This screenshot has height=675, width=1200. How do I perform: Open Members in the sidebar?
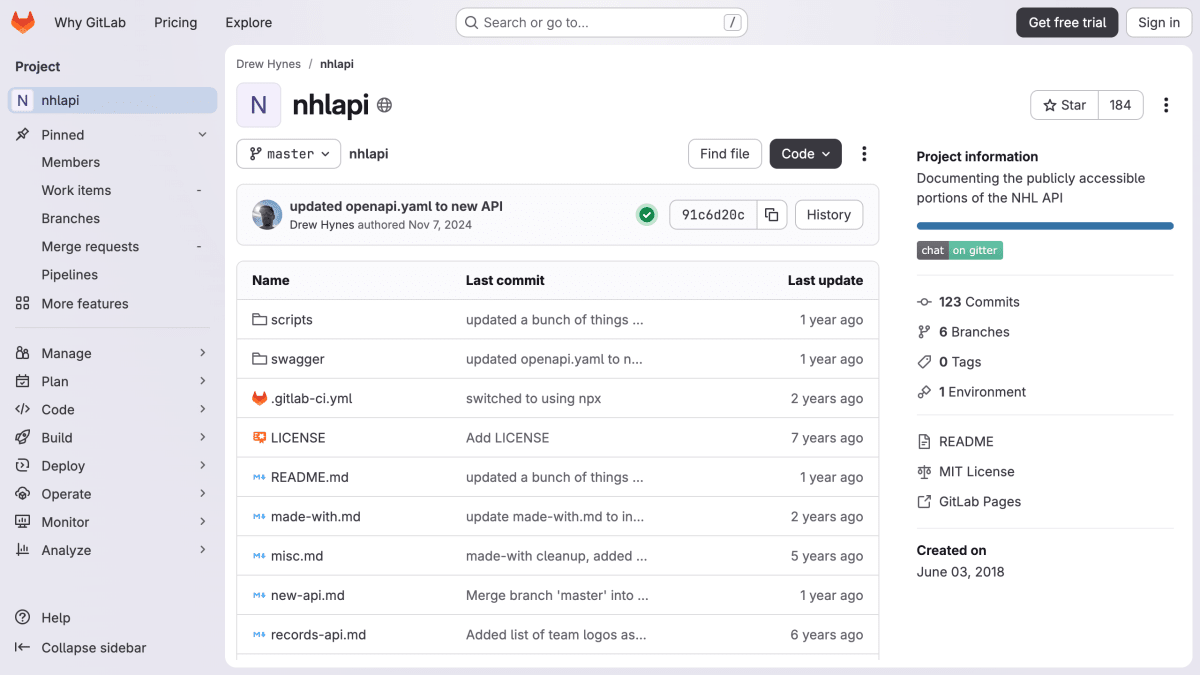pyautogui.click(x=71, y=162)
